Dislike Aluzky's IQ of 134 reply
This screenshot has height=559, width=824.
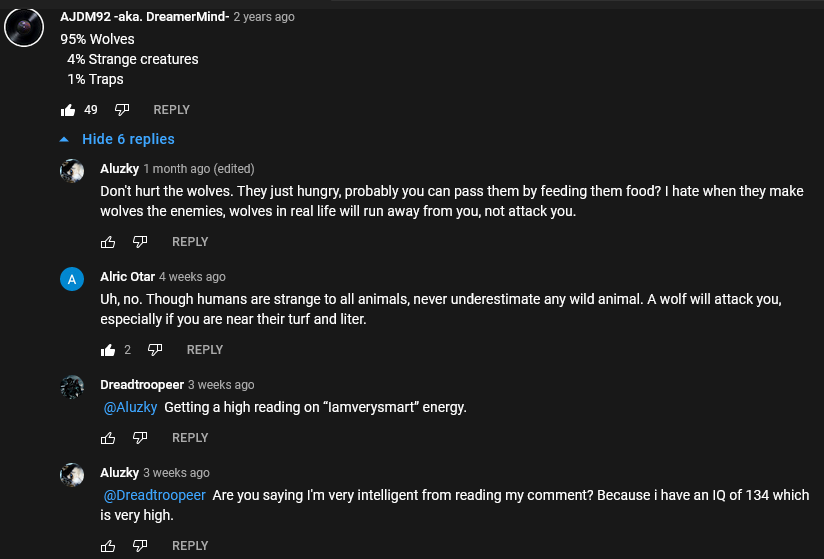click(140, 546)
